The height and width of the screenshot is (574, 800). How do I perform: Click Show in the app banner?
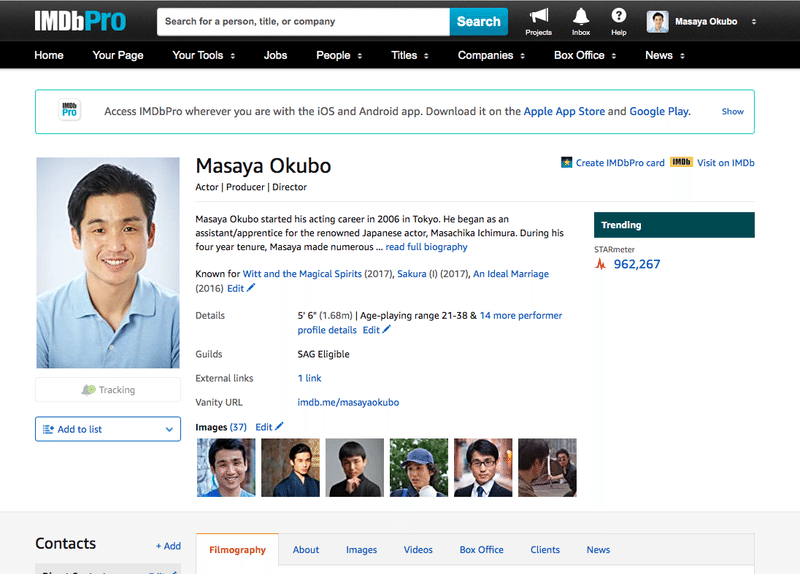(732, 111)
